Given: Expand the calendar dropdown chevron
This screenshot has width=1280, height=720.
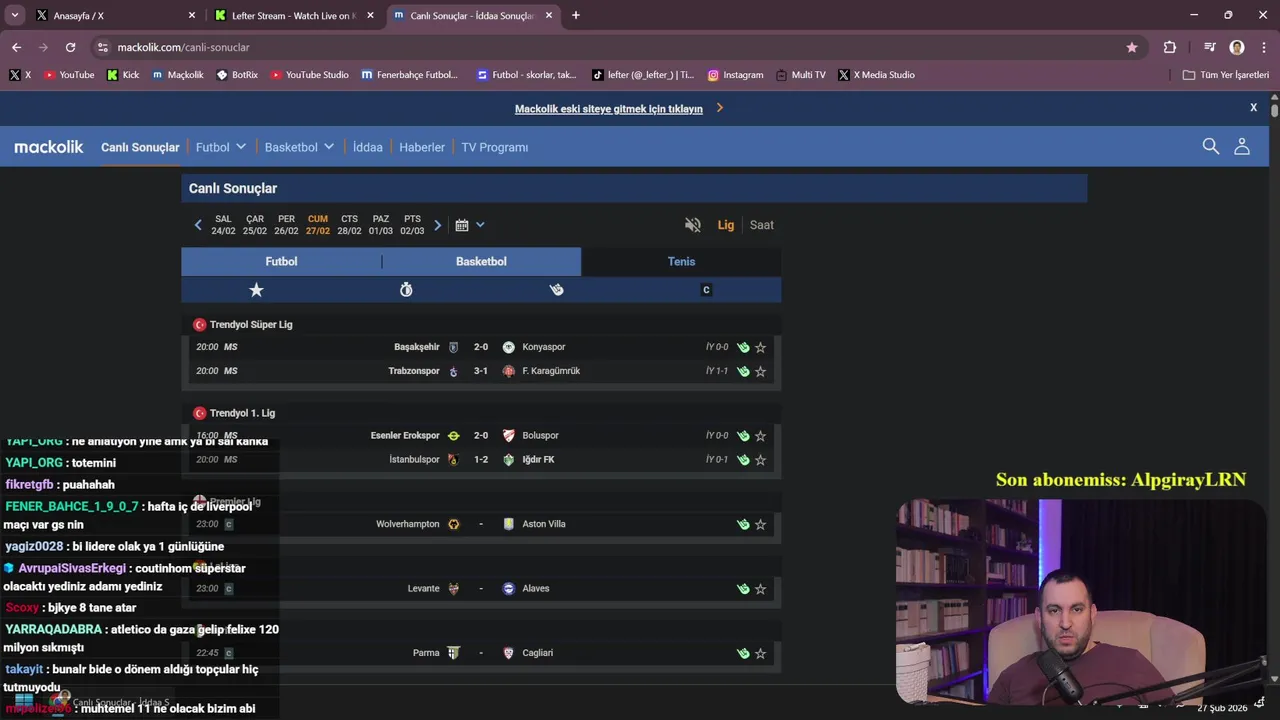Looking at the screenshot, I should pos(480,225).
